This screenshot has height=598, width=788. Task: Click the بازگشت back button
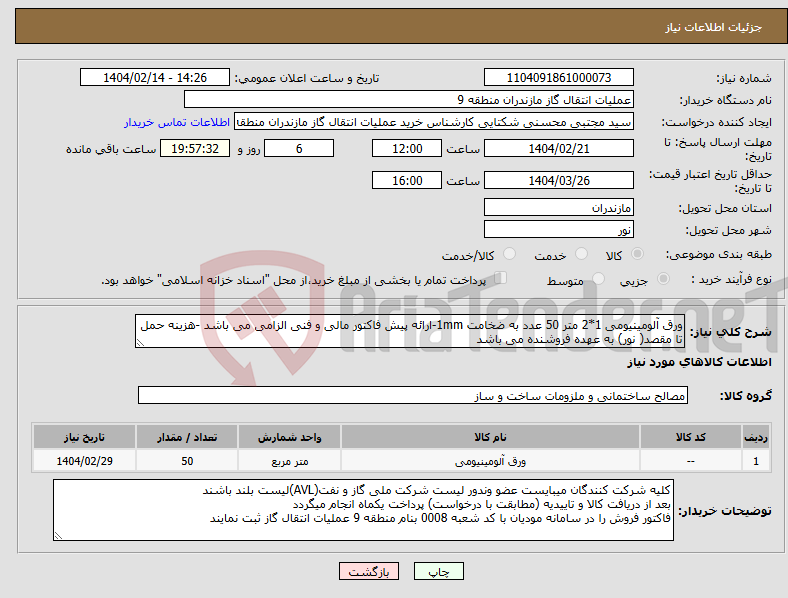(369, 571)
